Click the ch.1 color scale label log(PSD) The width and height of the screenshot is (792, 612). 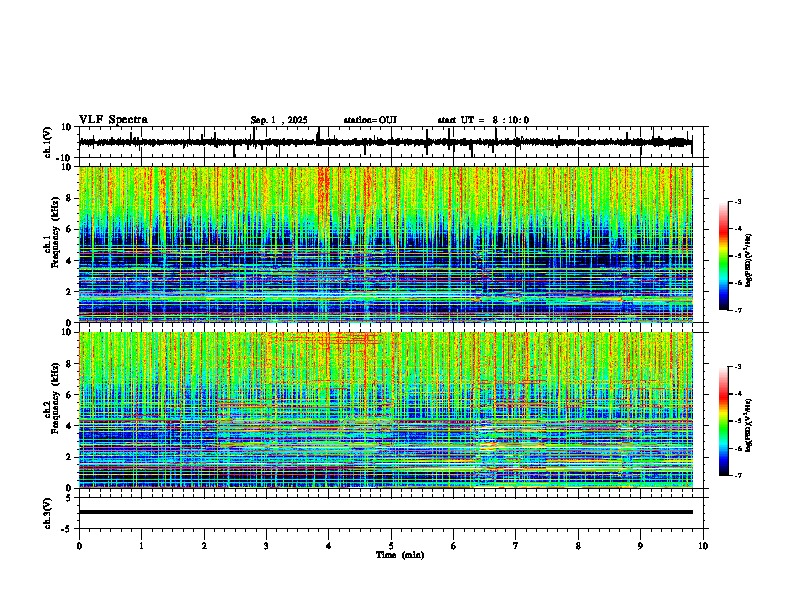(749, 261)
